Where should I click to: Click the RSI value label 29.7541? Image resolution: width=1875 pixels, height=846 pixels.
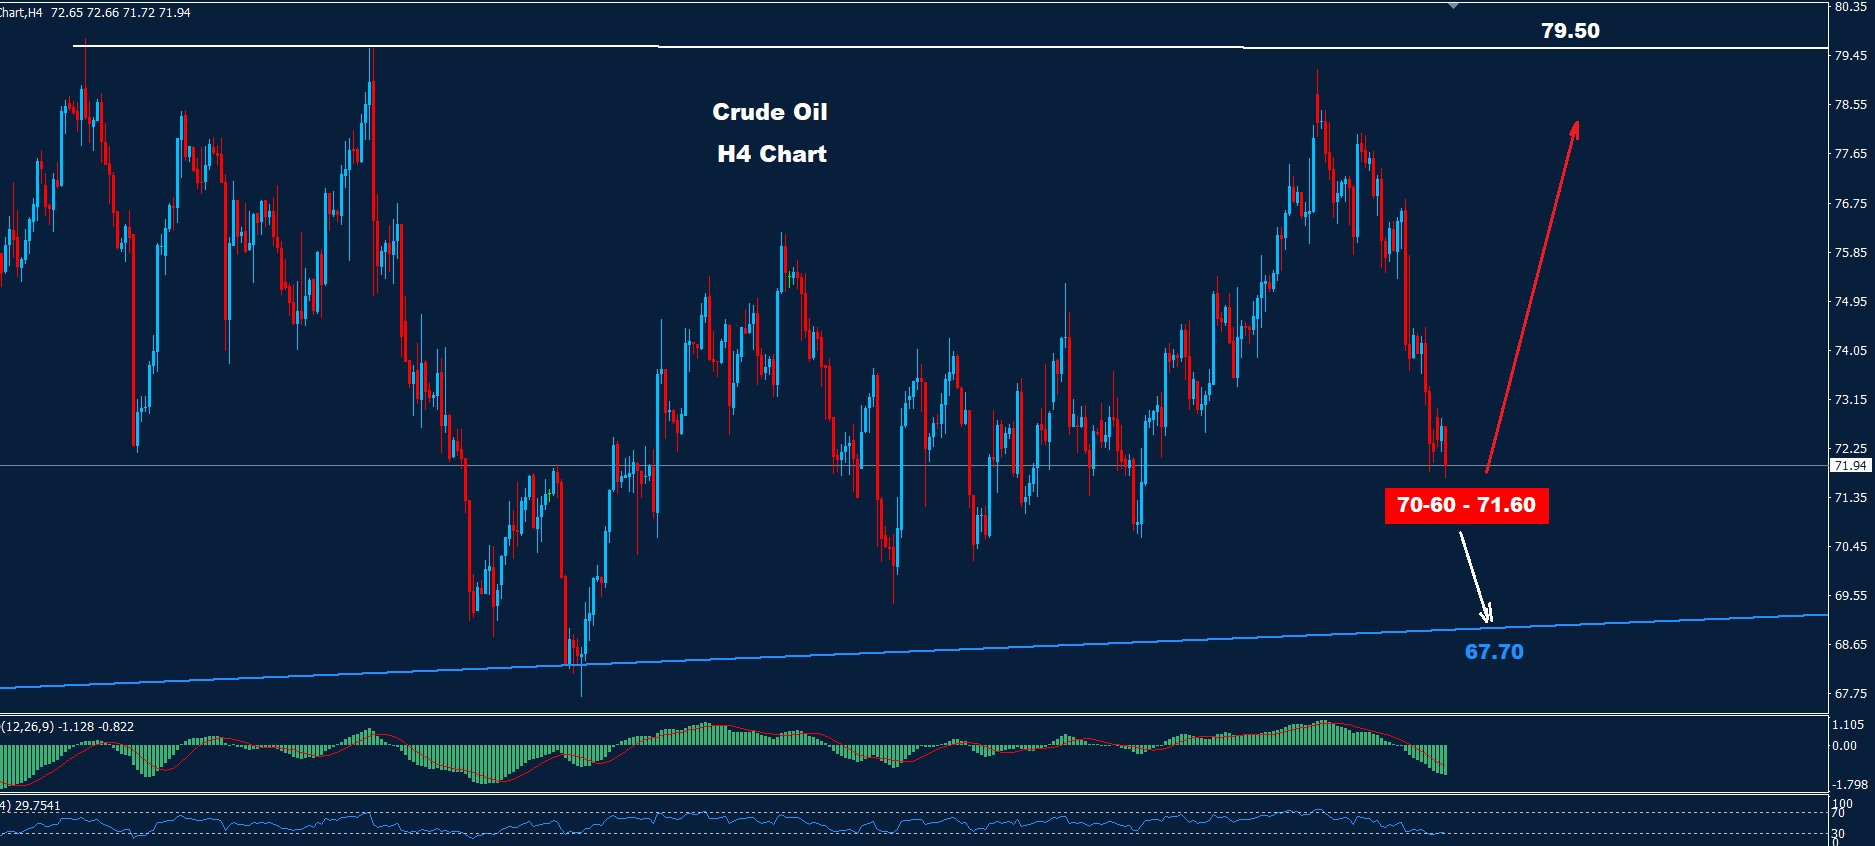coord(37,805)
